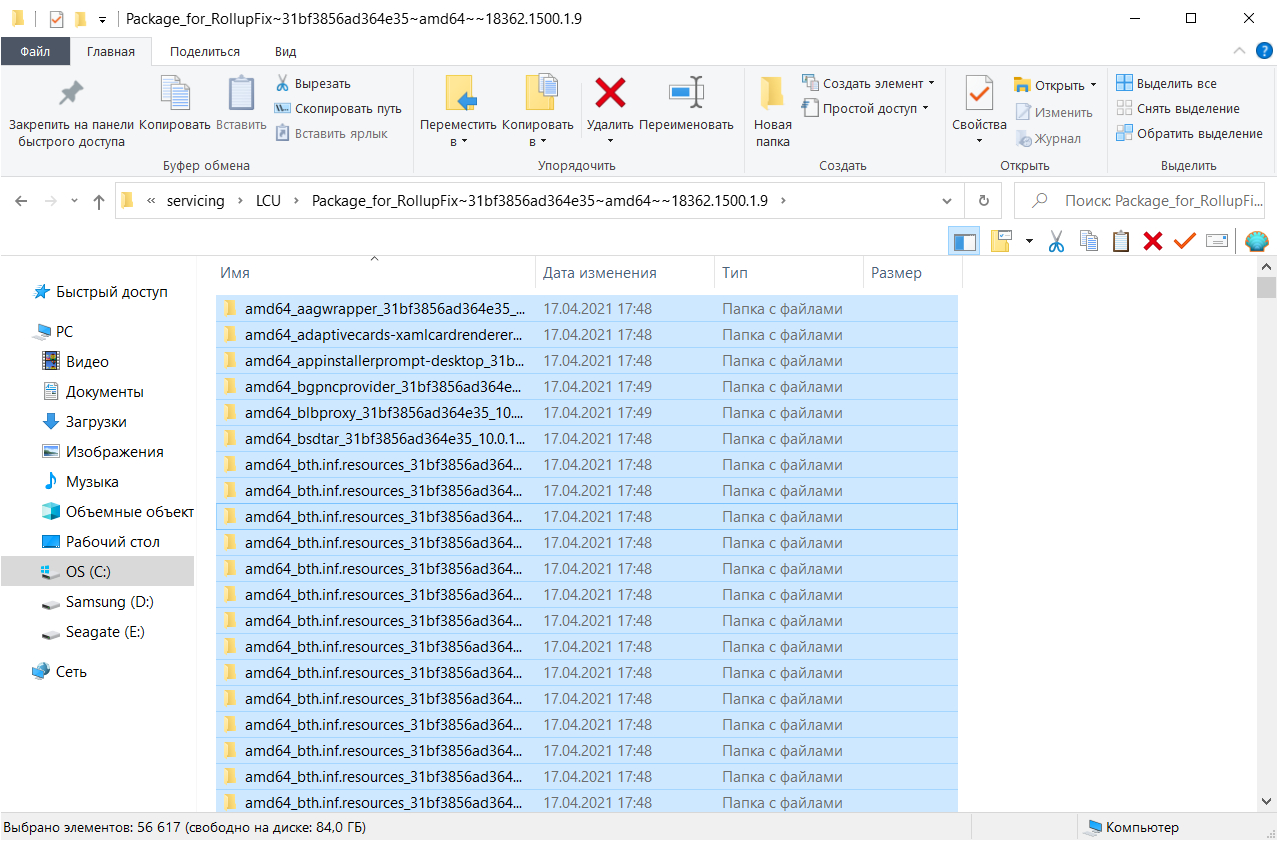
Task: Click the amd64_bsdtar folder row
Action: point(587,439)
